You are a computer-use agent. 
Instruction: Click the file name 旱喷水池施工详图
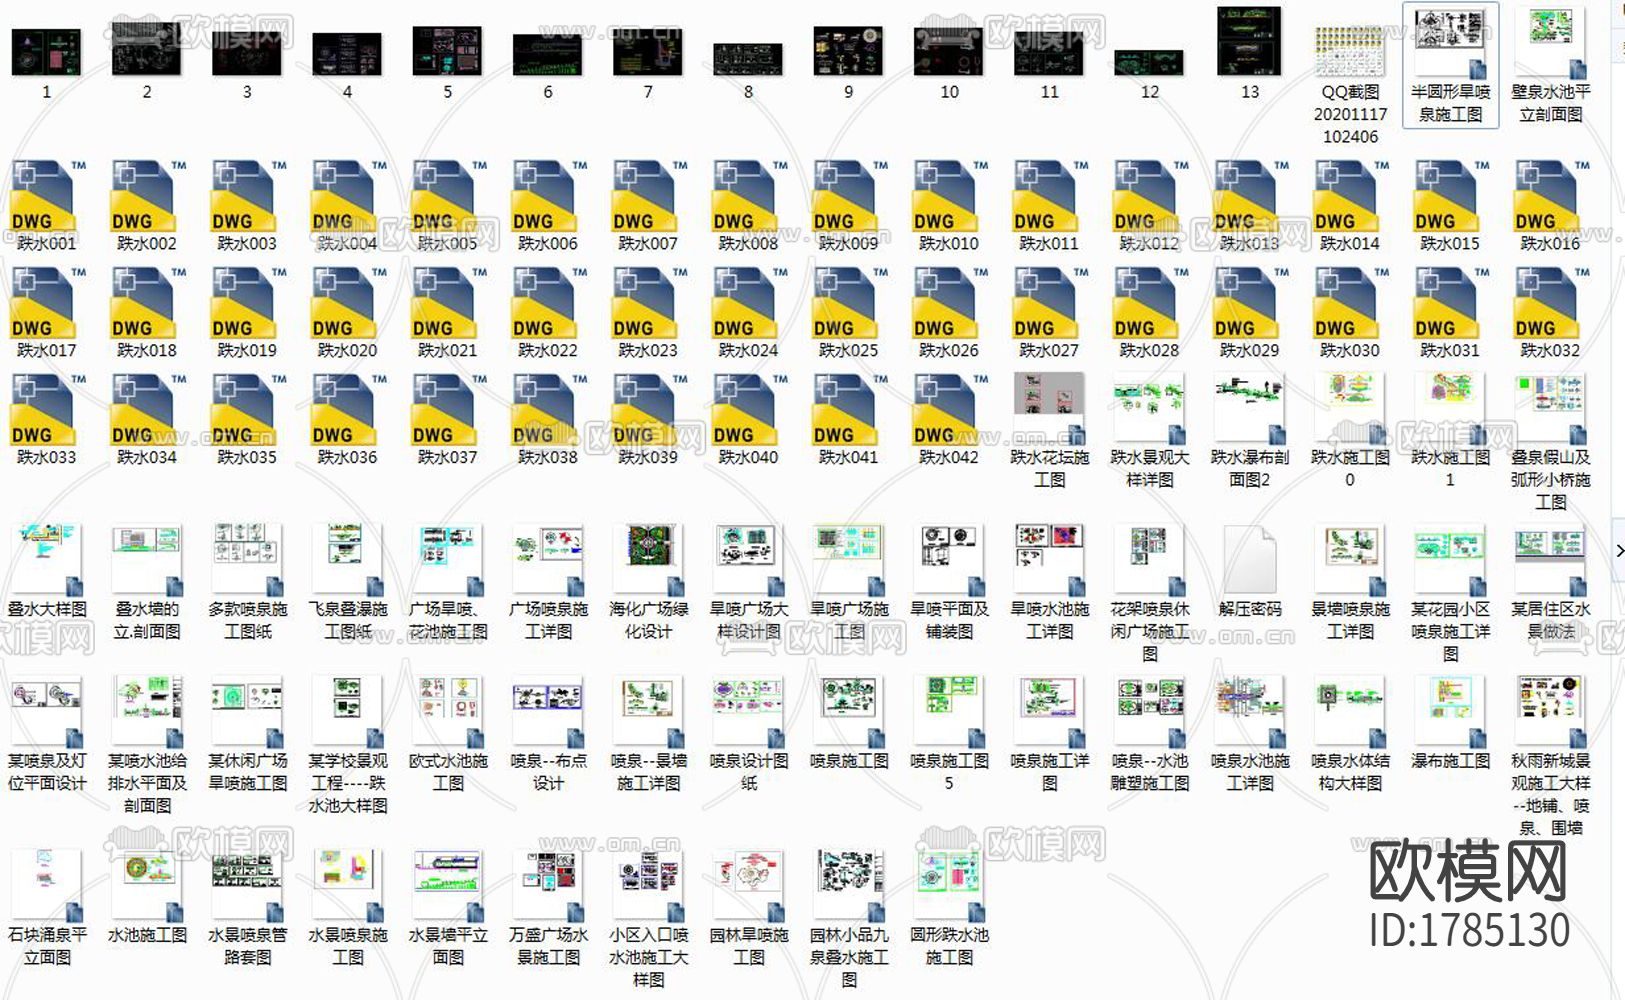click(1049, 620)
